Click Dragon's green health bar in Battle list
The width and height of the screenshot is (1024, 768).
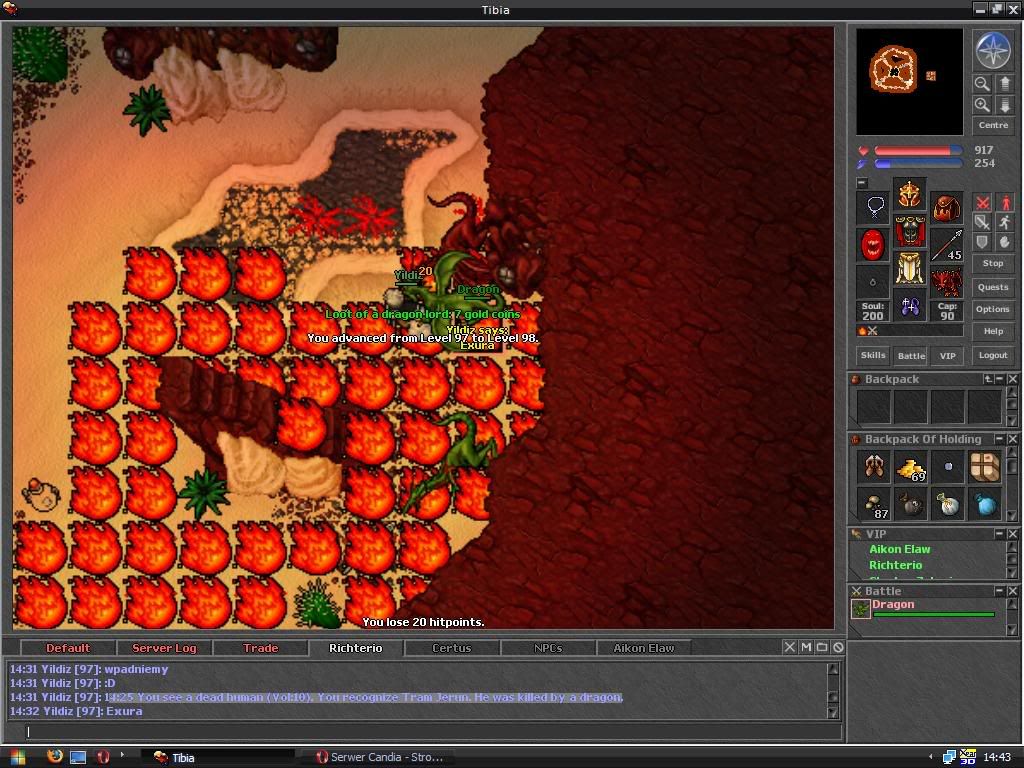[934, 615]
